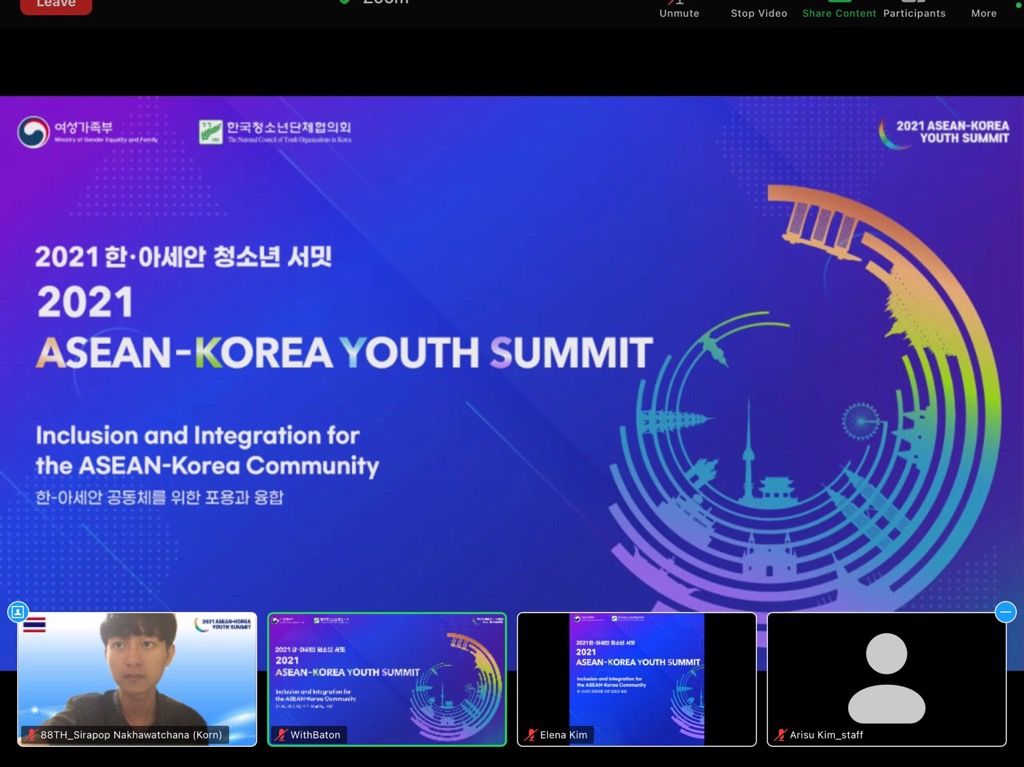Click the blue view switch icon on left

[x=17, y=611]
